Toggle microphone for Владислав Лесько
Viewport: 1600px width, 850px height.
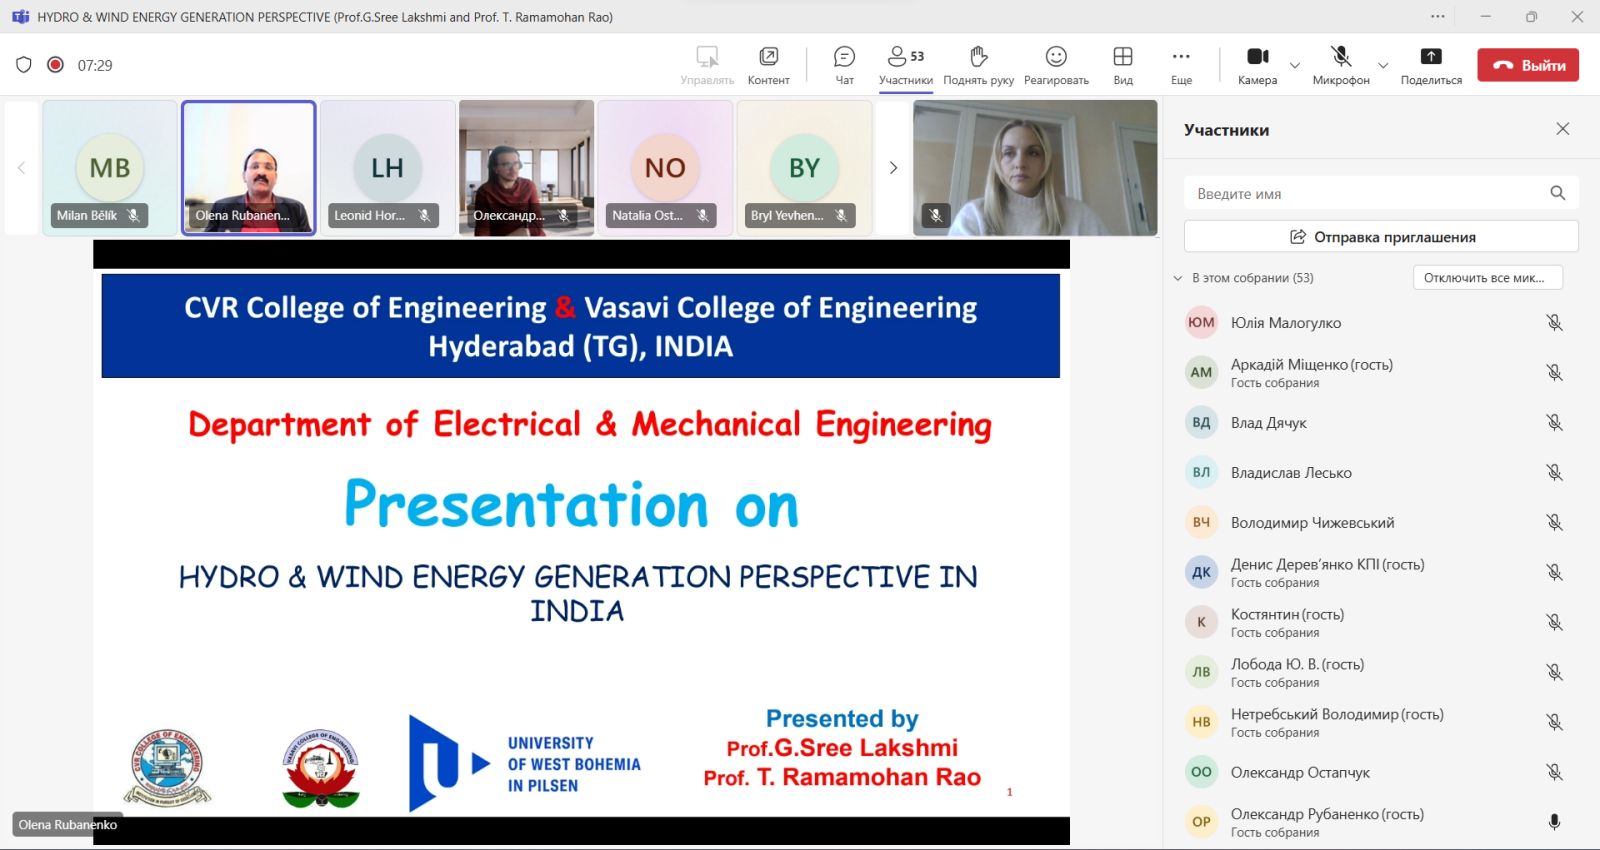point(1554,472)
